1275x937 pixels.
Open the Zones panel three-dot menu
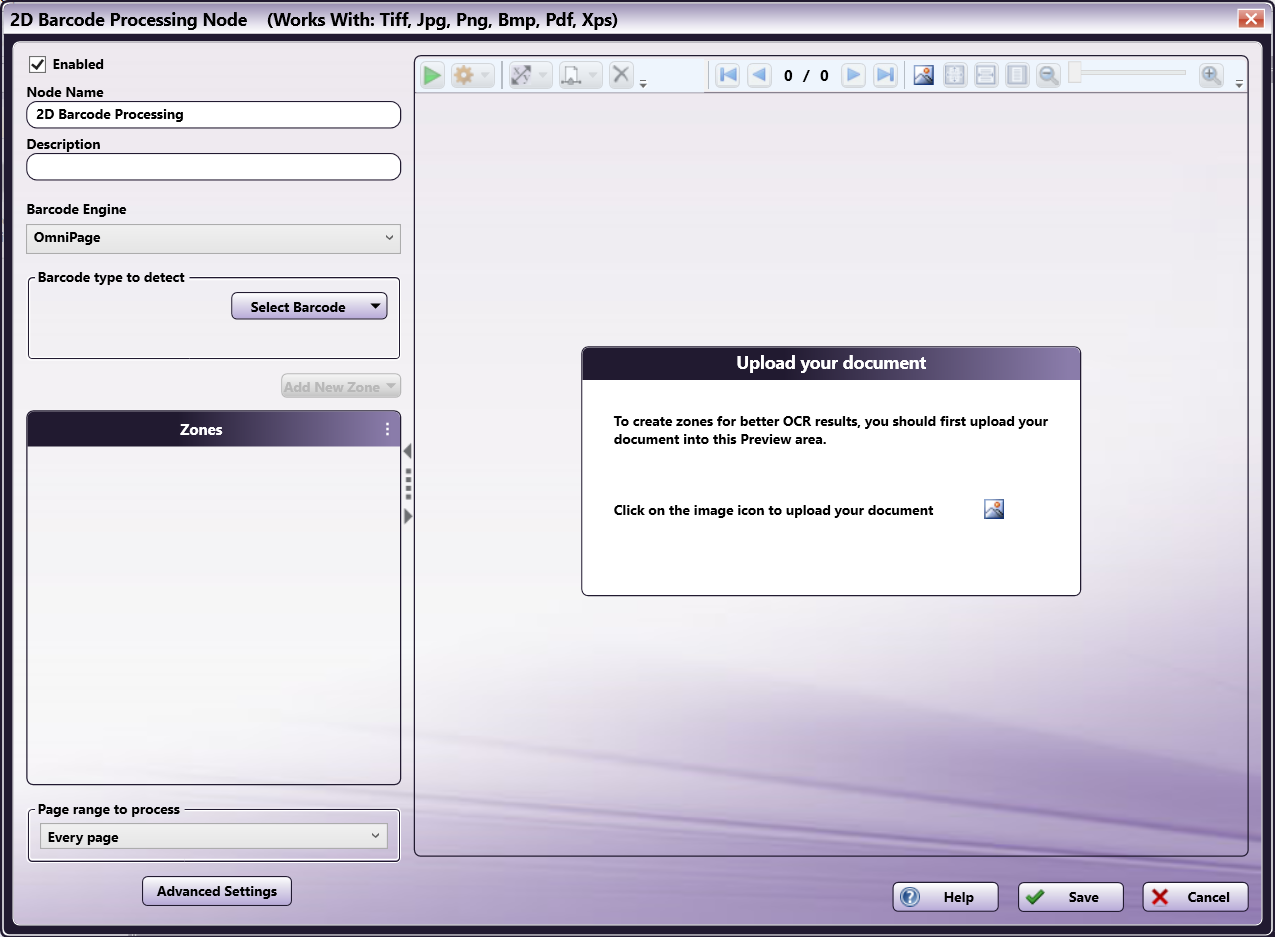388,429
